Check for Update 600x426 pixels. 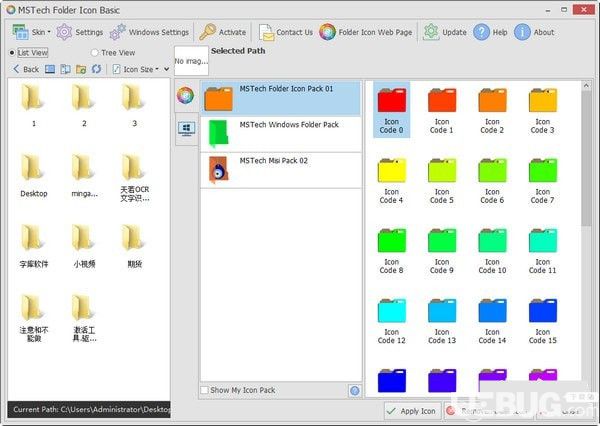(x=445, y=32)
